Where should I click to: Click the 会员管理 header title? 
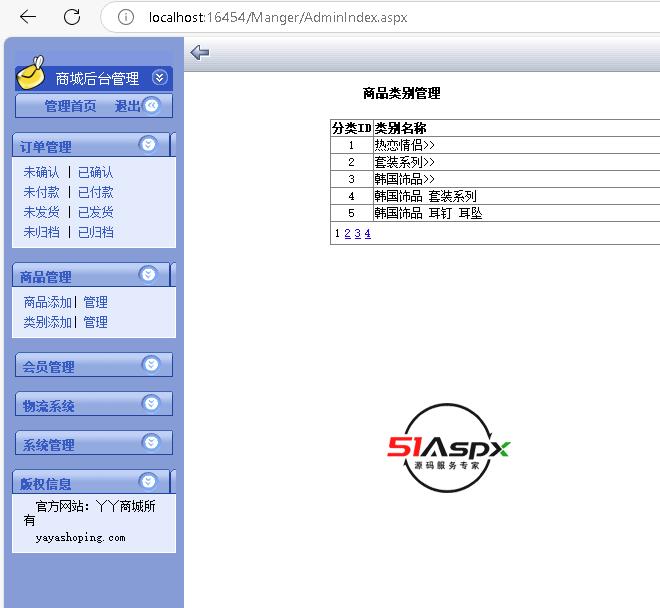click(48, 367)
